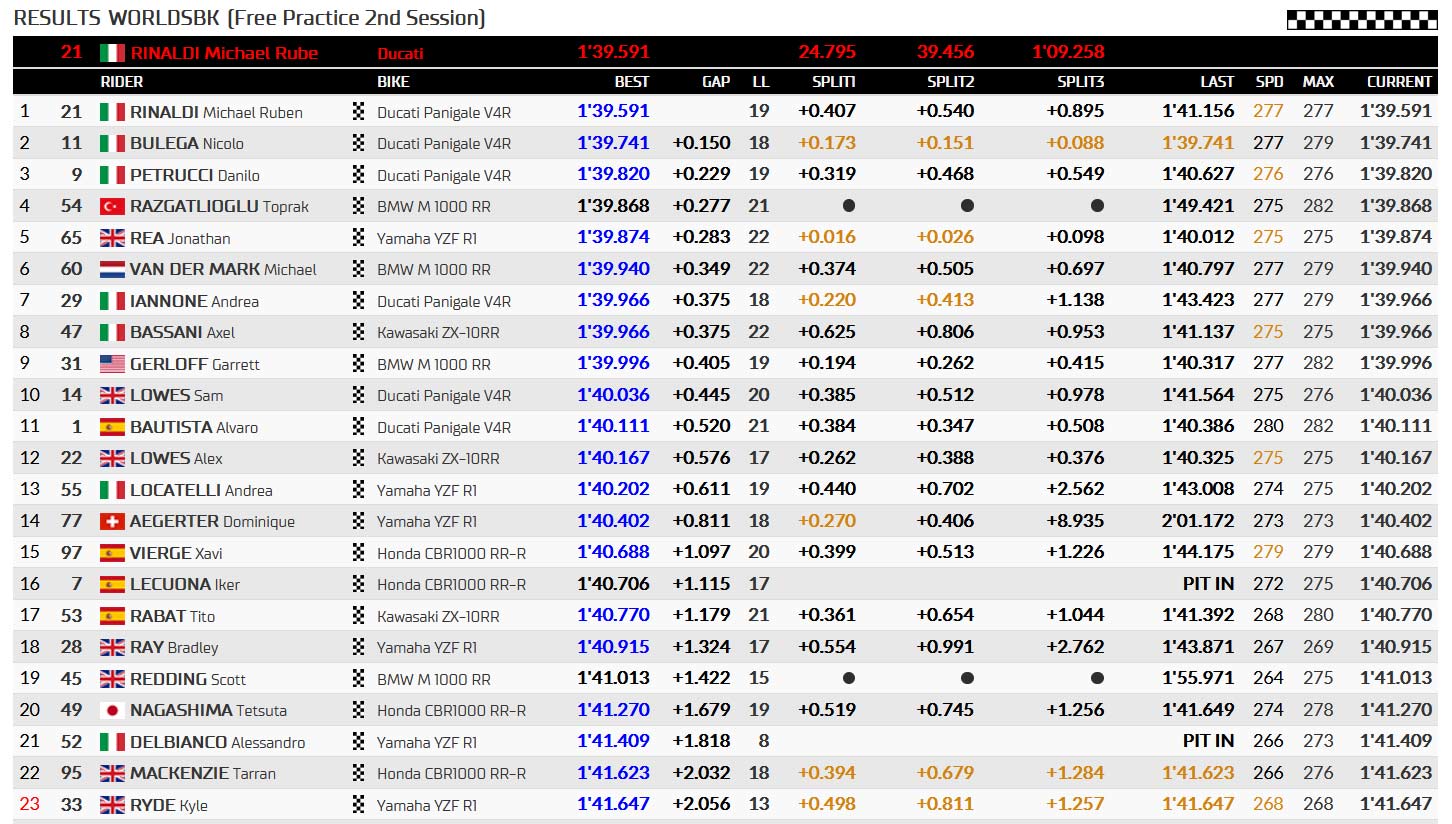Click the Netherlands flag beside Van Der Mark

112,270
